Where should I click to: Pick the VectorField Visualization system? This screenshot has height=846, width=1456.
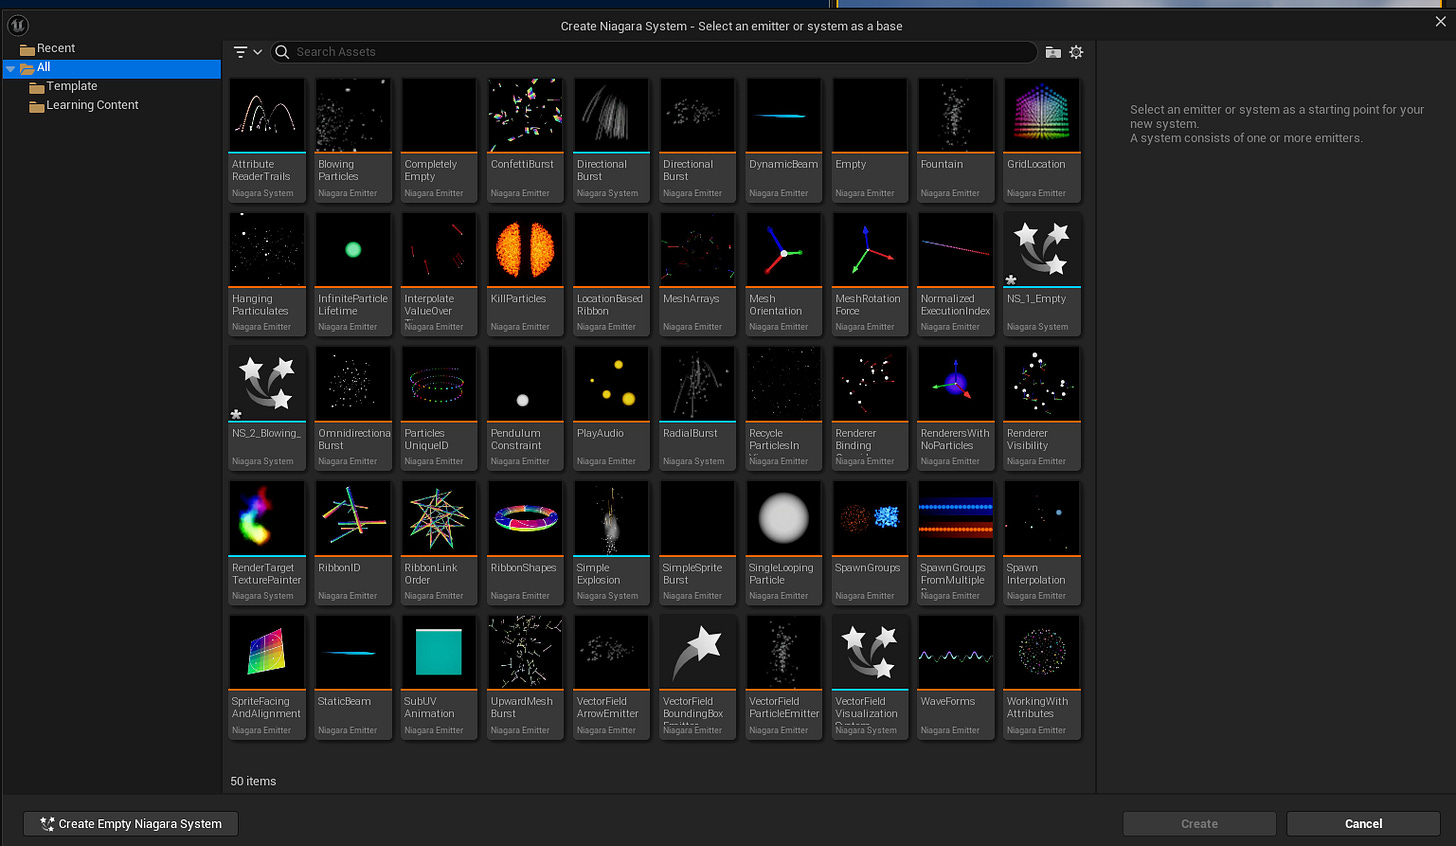point(870,677)
